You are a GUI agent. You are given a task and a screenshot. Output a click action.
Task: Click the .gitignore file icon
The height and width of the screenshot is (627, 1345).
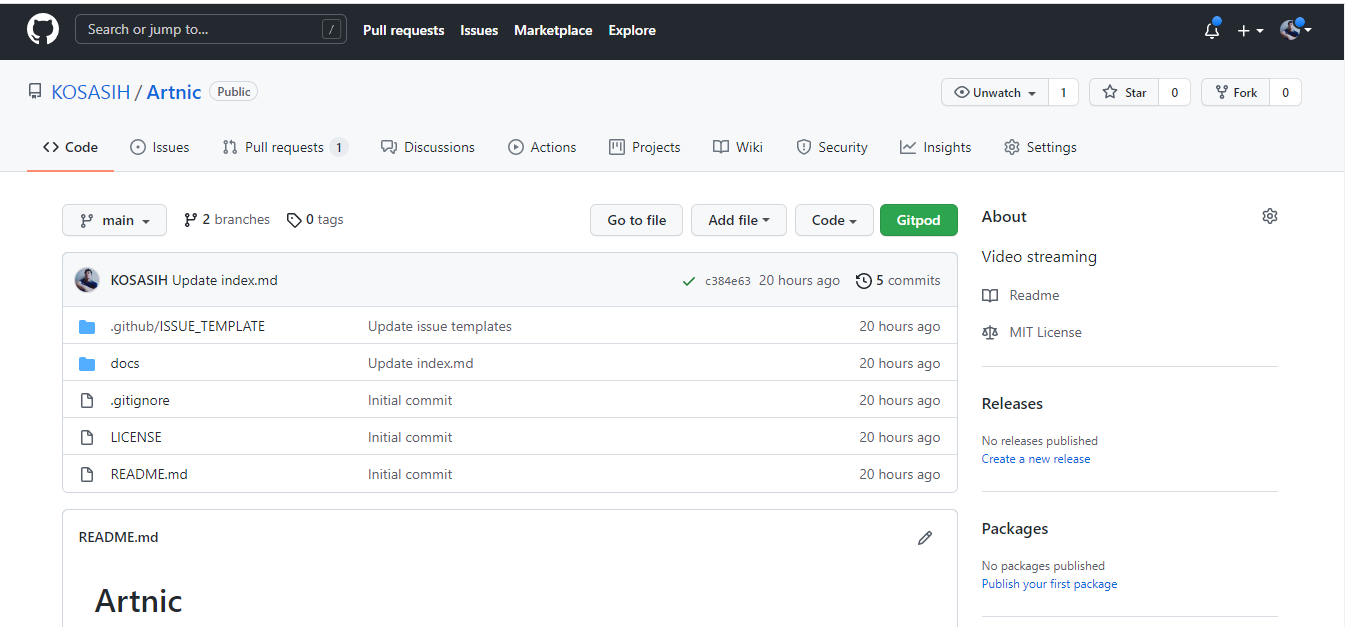(x=87, y=400)
